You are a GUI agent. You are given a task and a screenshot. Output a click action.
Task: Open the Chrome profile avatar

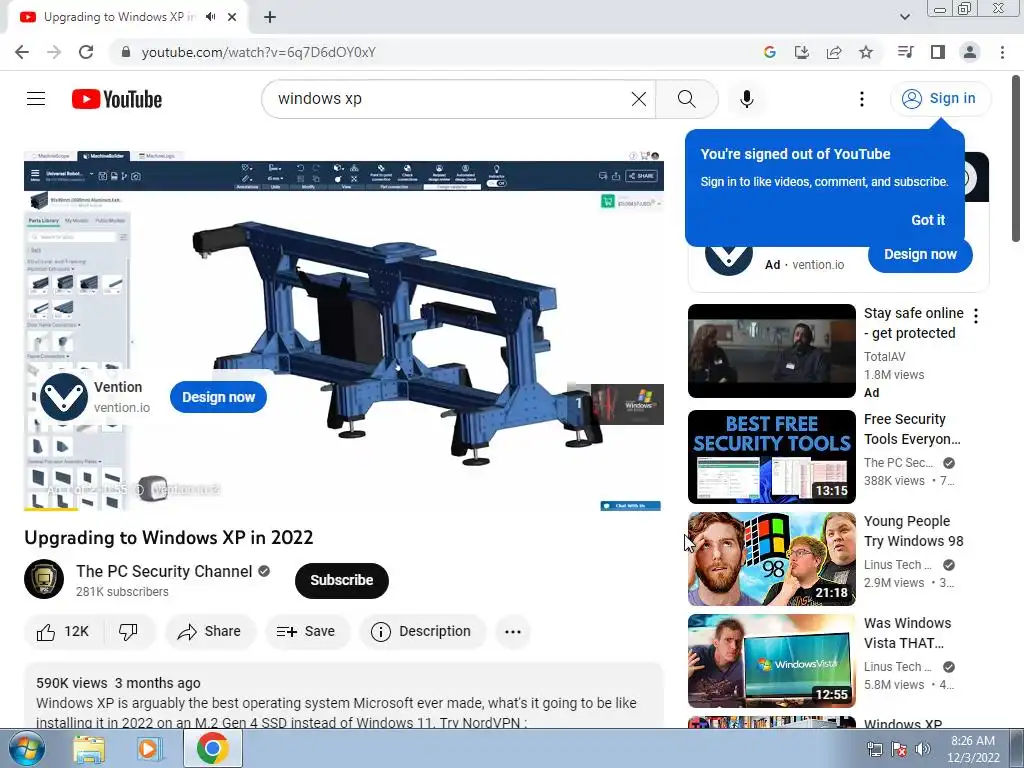970,52
